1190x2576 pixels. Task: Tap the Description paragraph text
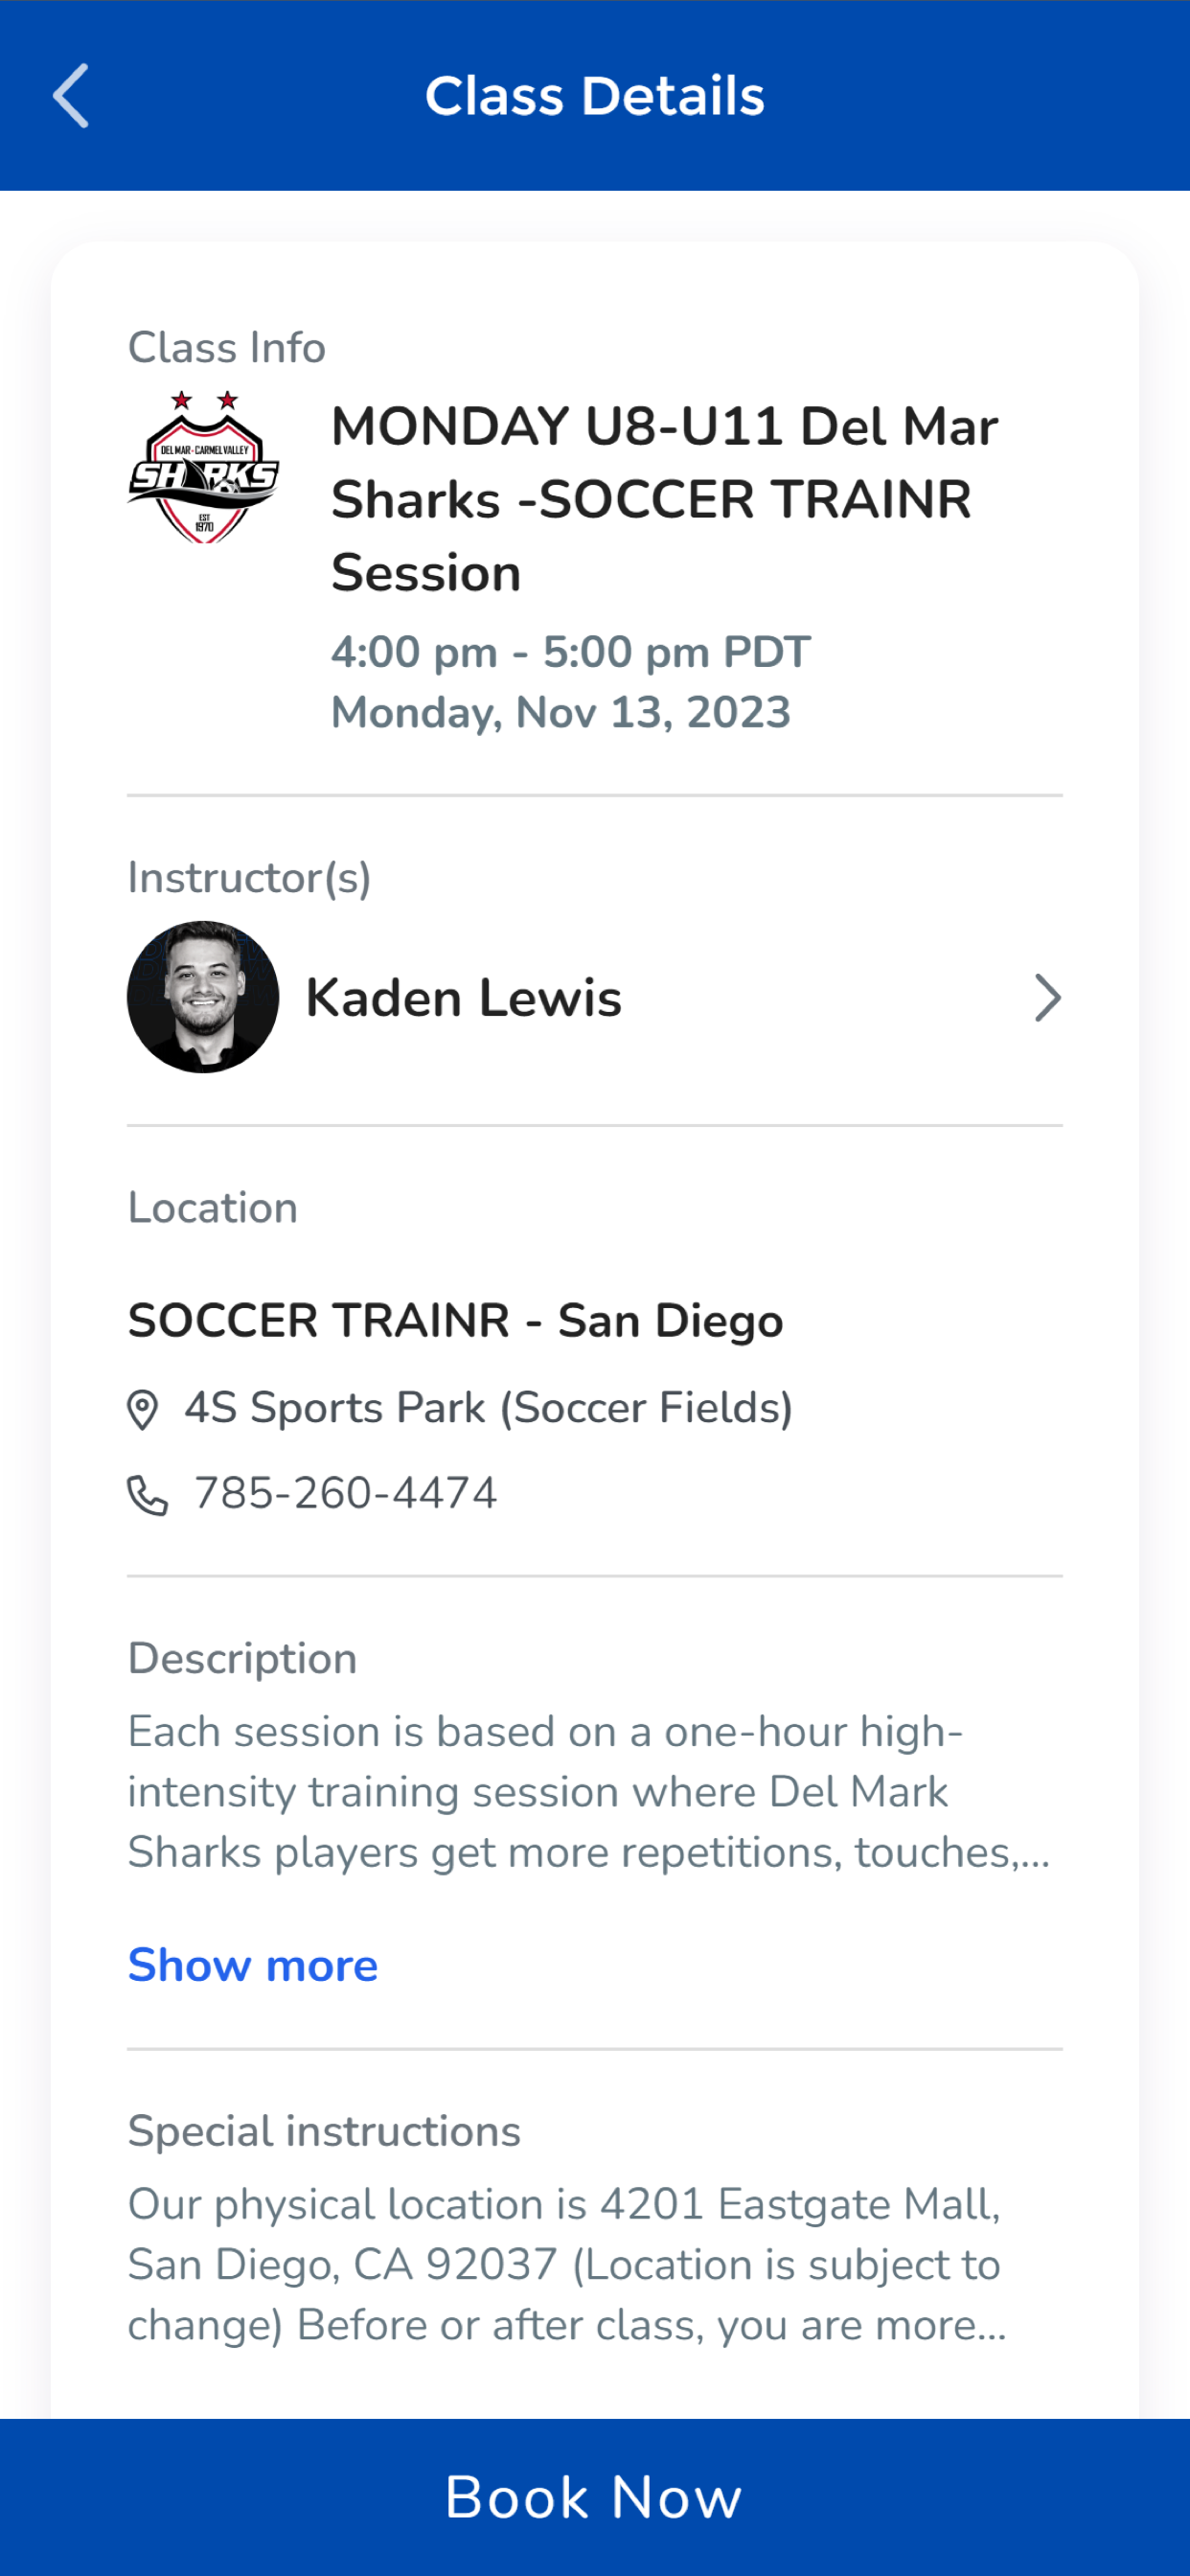[x=589, y=1792]
